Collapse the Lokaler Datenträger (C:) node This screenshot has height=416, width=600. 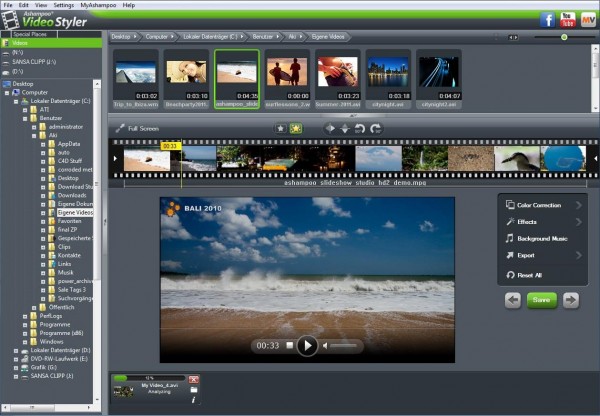click(16, 101)
